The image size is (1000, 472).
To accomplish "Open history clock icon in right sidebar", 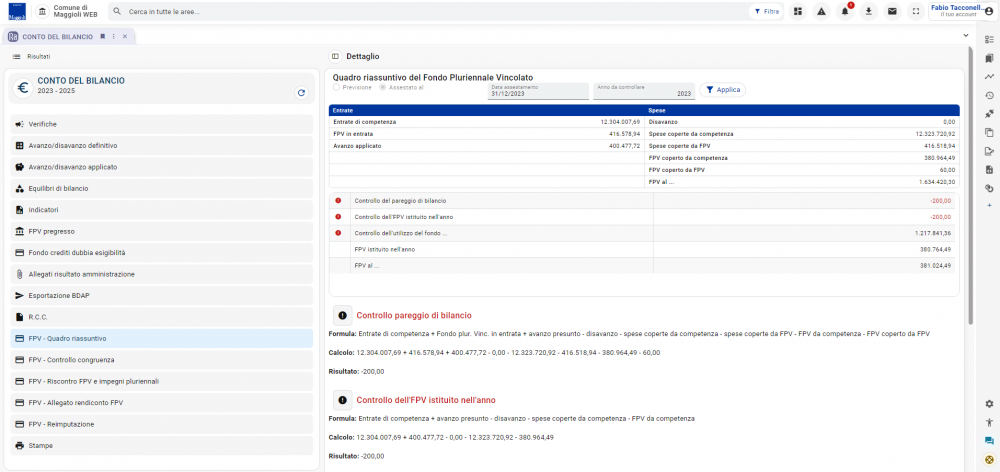I will (x=989, y=96).
